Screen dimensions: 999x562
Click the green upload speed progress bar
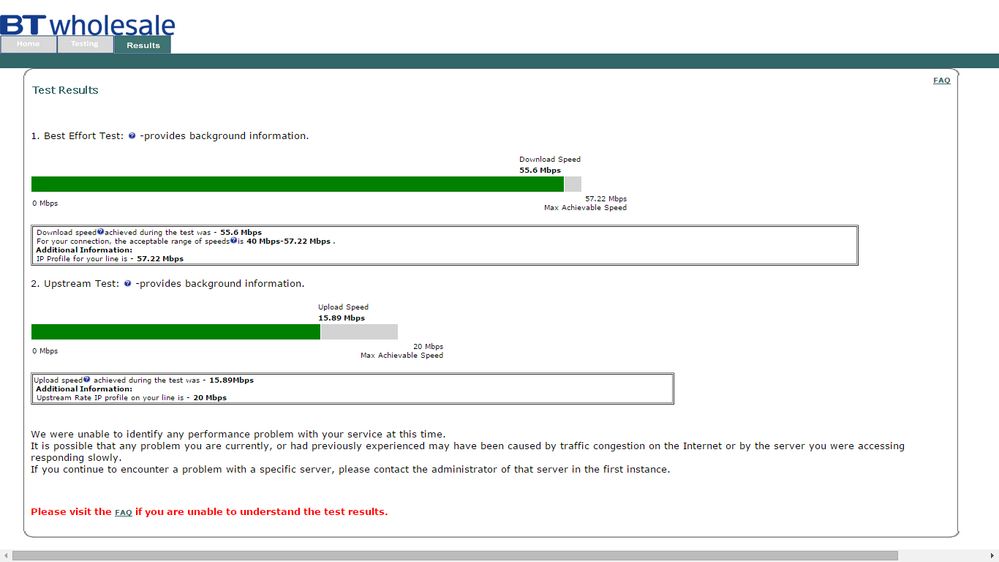coord(176,332)
